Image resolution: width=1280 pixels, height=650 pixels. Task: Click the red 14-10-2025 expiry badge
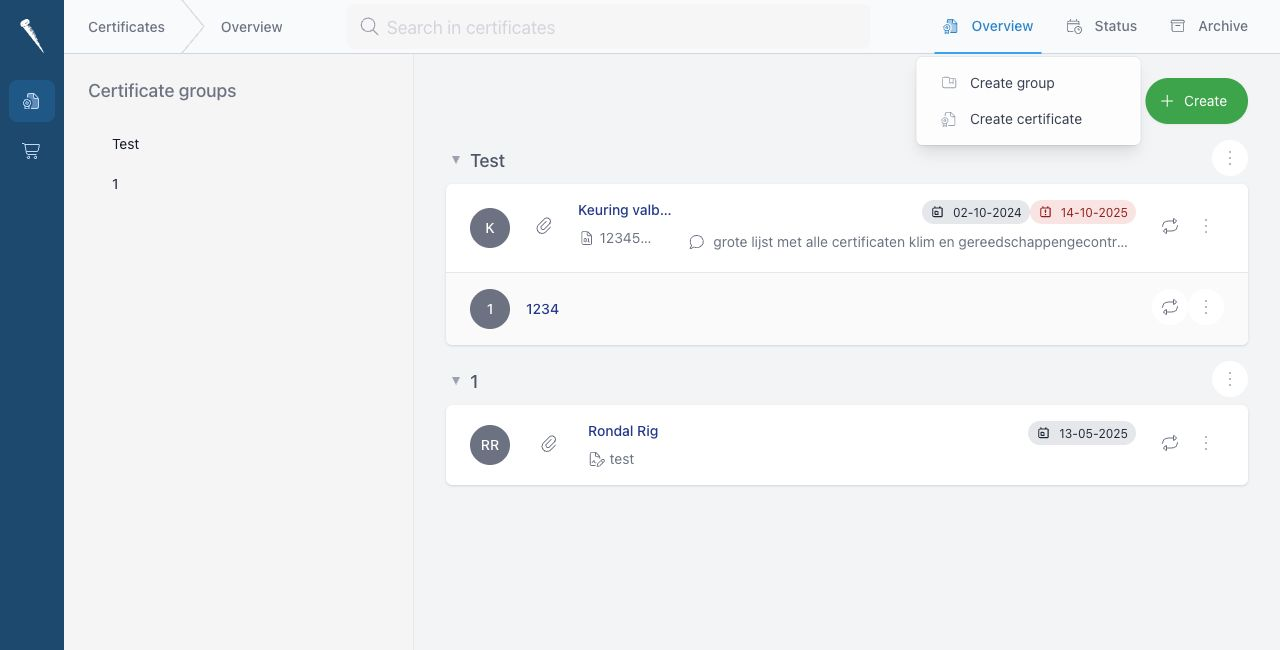(1083, 212)
